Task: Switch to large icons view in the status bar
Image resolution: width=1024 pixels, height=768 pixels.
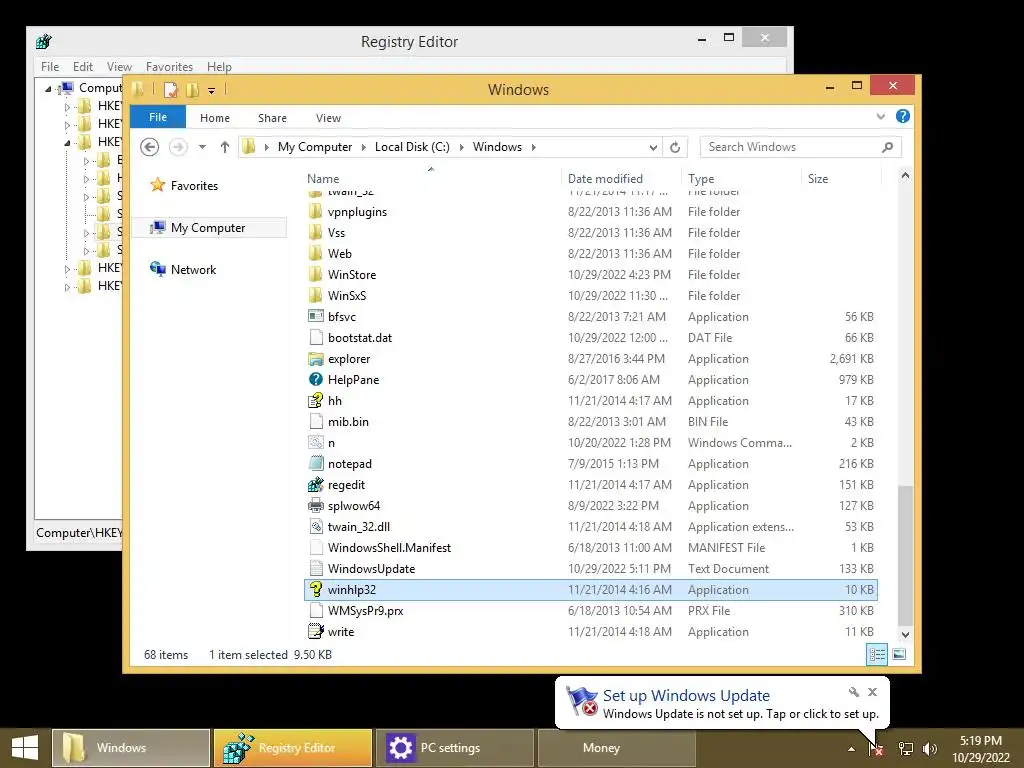Action: [x=899, y=654]
